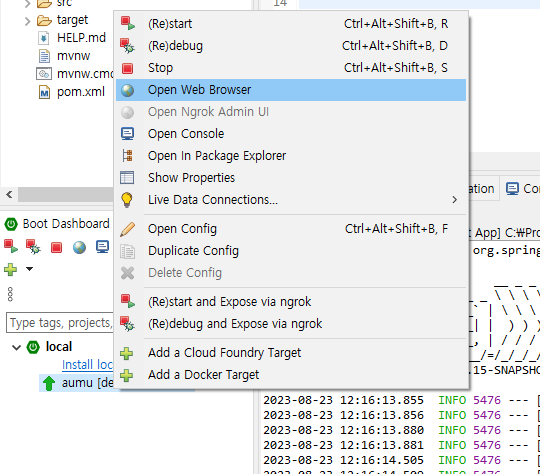Select the target folder
Viewport: 540px width, 474px height.
(x=72, y=20)
